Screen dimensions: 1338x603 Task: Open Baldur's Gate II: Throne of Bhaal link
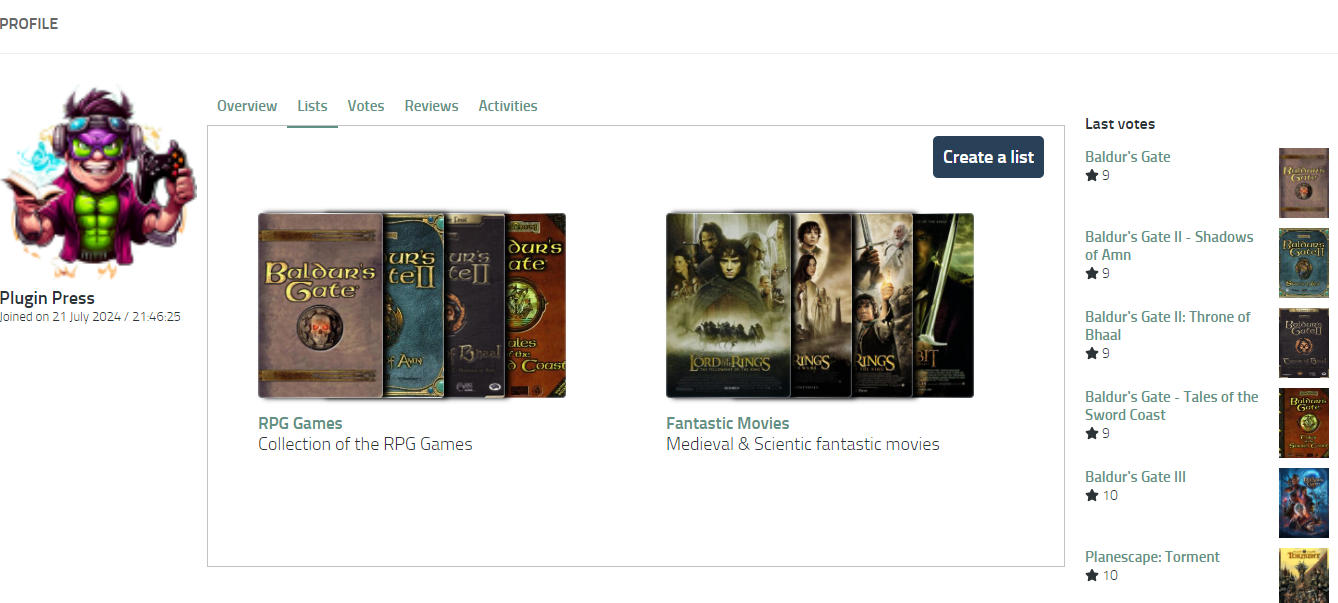tap(1168, 326)
